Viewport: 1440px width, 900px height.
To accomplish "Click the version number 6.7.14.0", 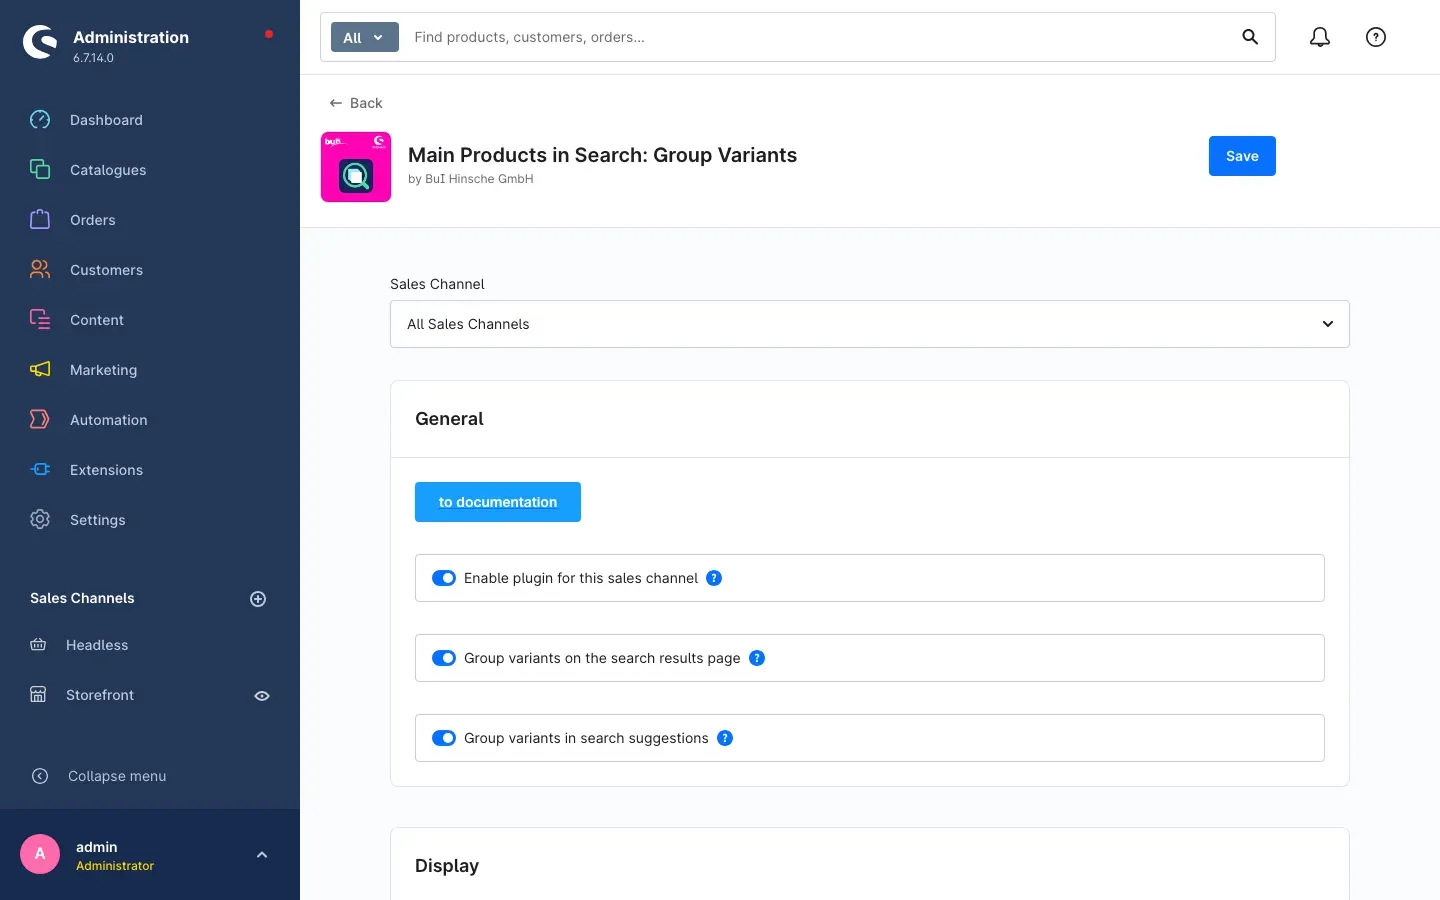I will [93, 58].
